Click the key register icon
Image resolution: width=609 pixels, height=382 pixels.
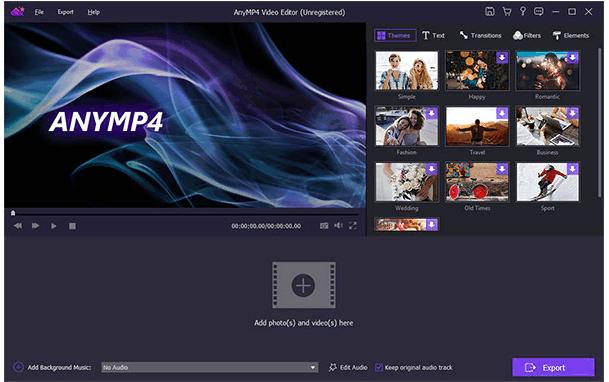point(523,11)
